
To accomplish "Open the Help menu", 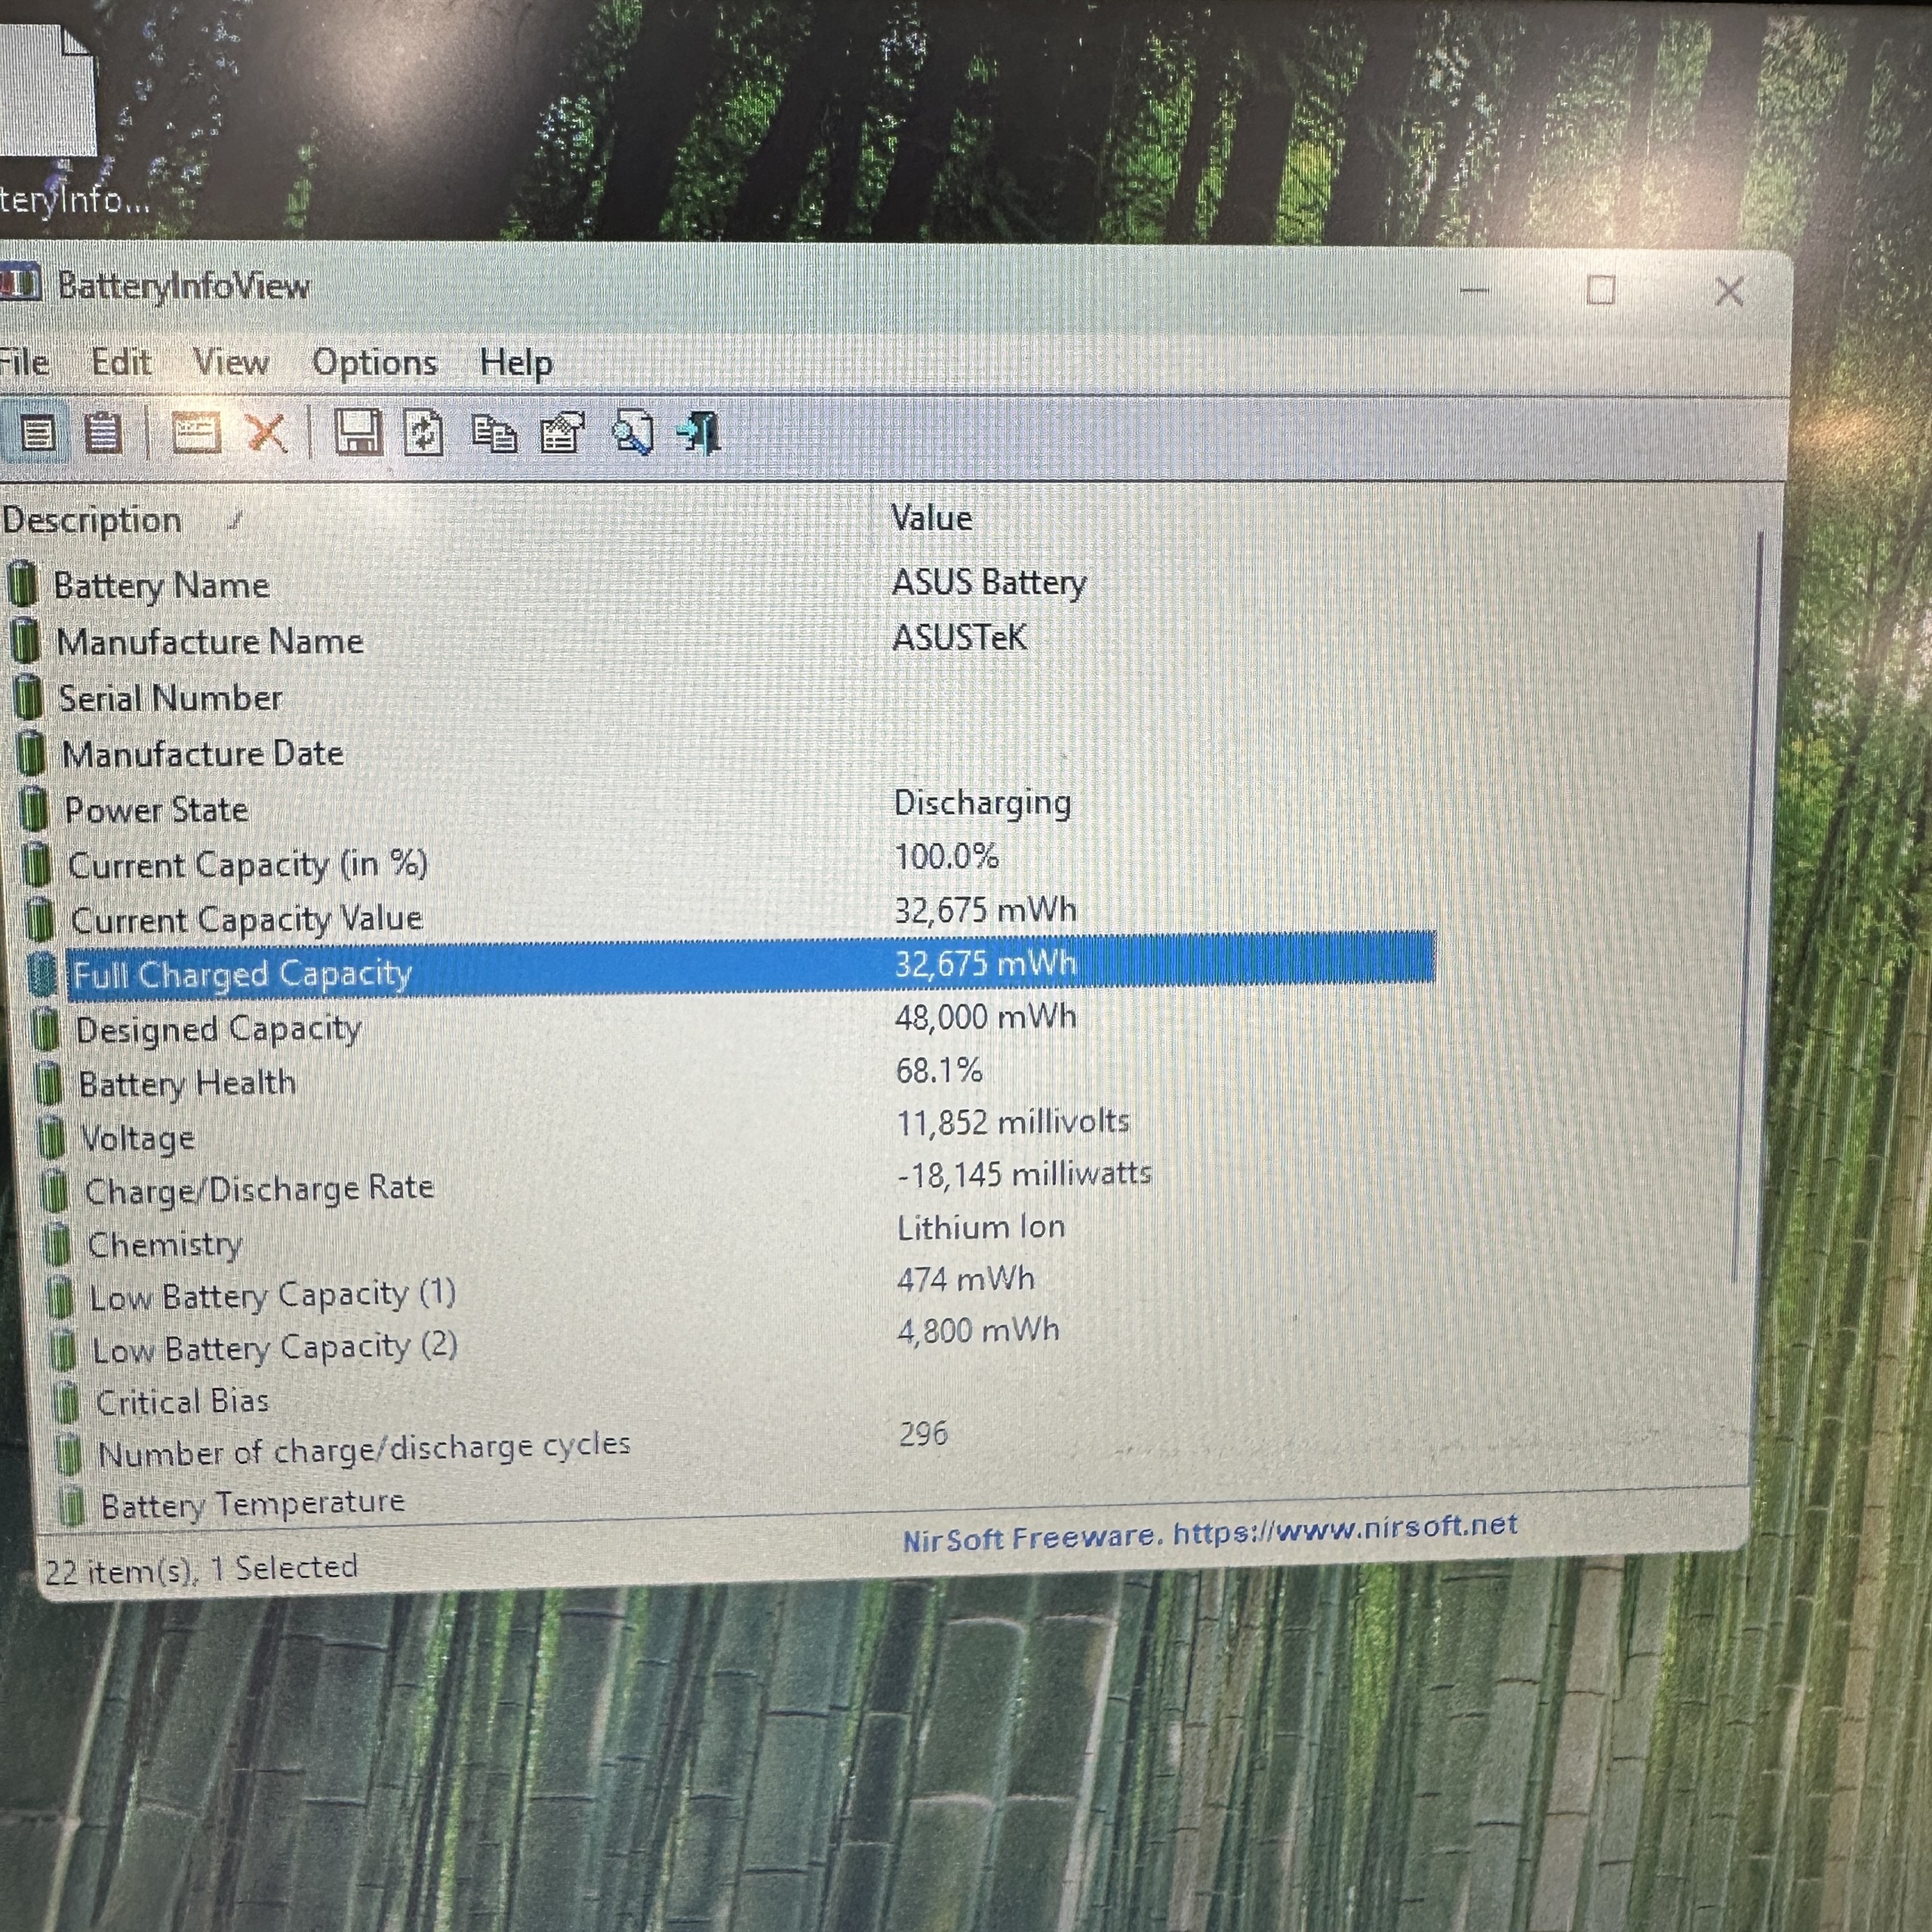I will (x=515, y=362).
